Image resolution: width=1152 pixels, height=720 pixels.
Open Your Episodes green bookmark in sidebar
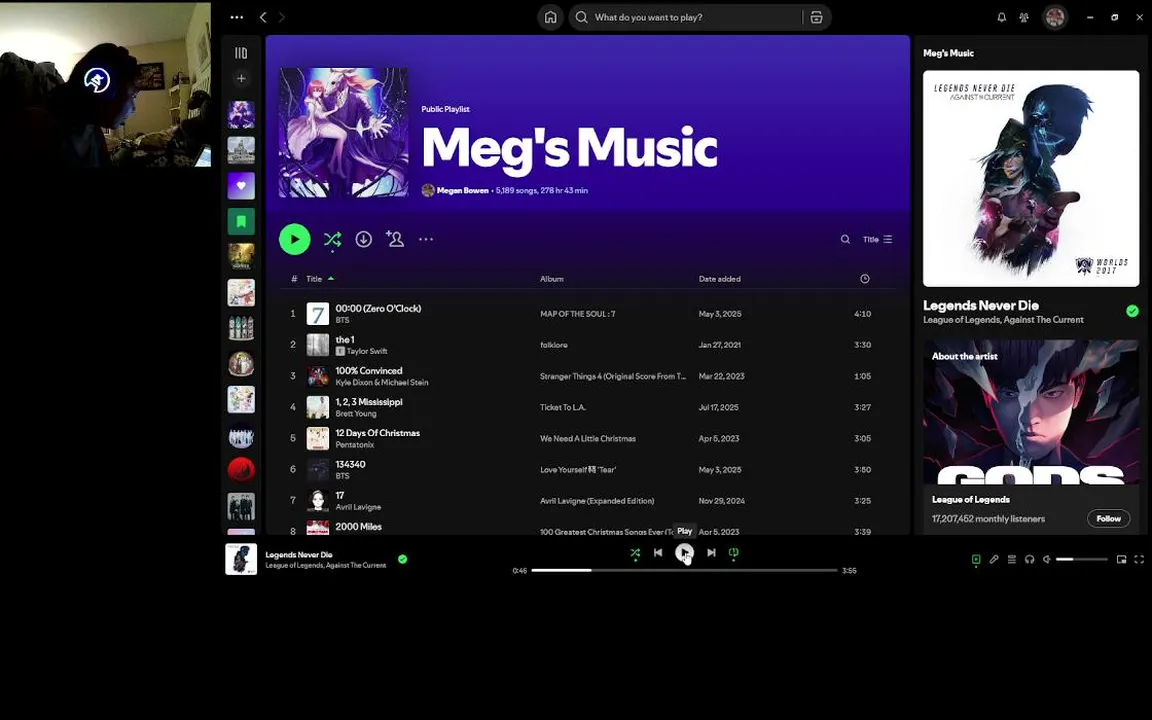(x=241, y=221)
